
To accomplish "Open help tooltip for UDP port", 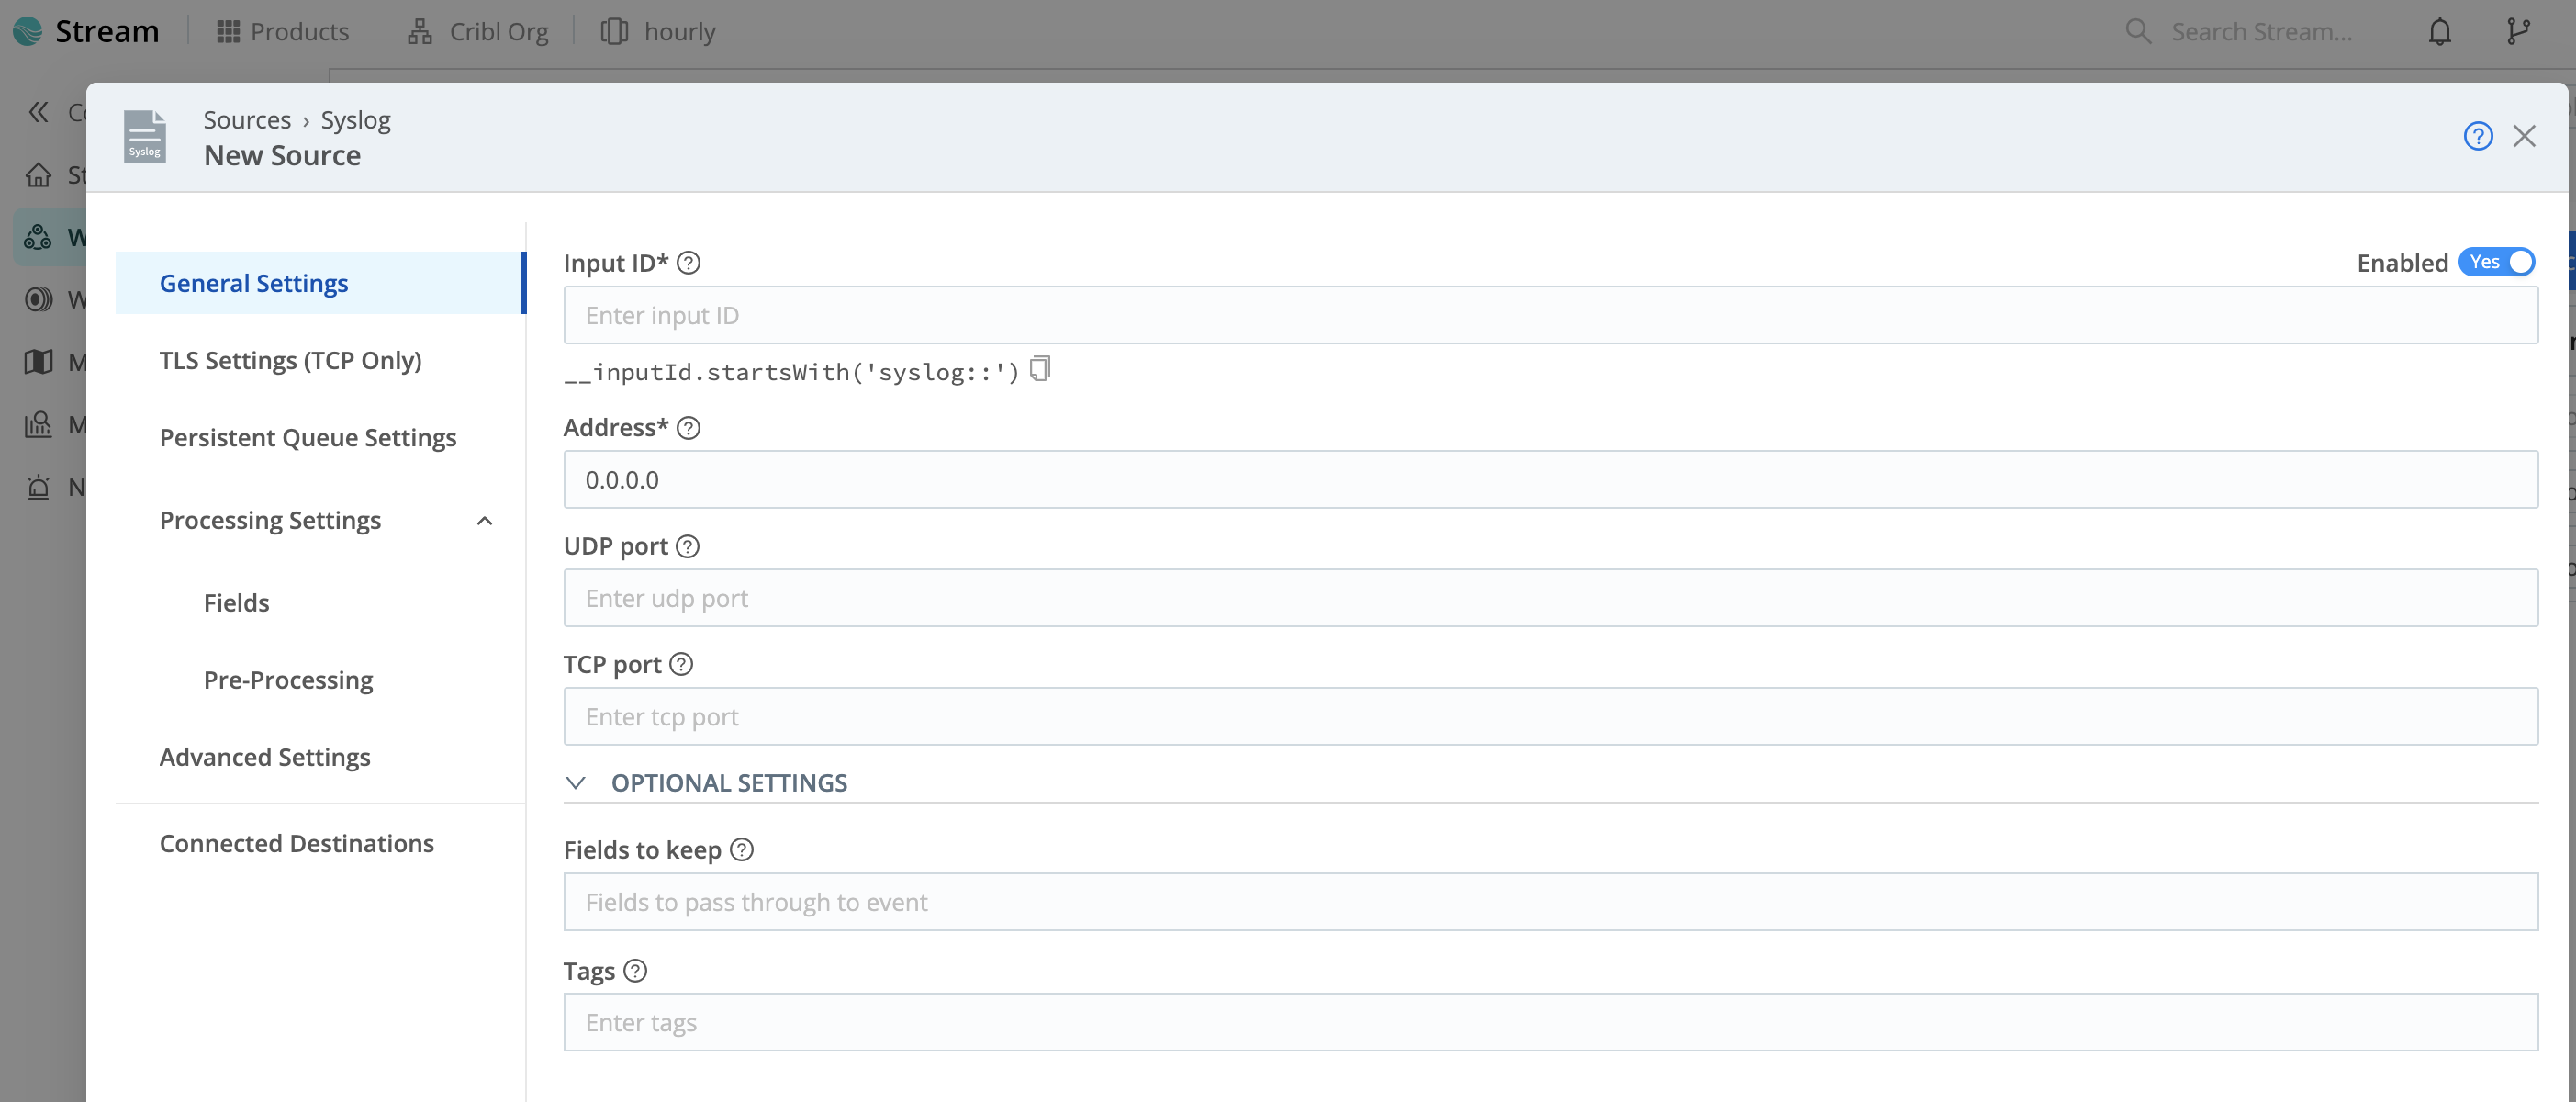I will coord(687,546).
